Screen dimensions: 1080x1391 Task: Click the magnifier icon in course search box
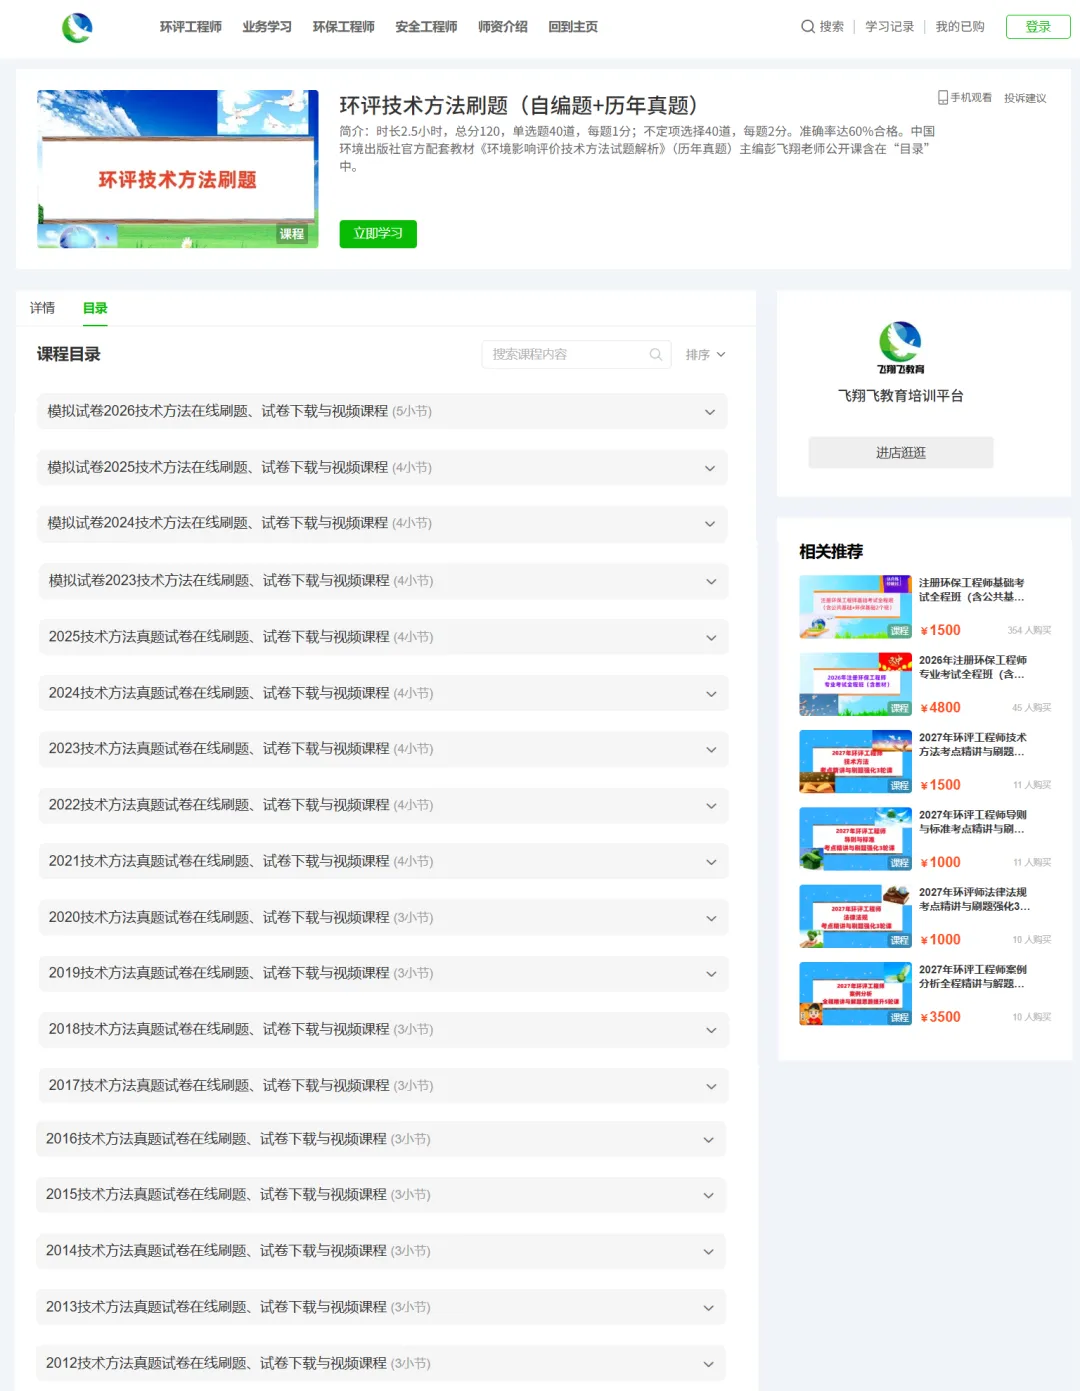(x=656, y=354)
